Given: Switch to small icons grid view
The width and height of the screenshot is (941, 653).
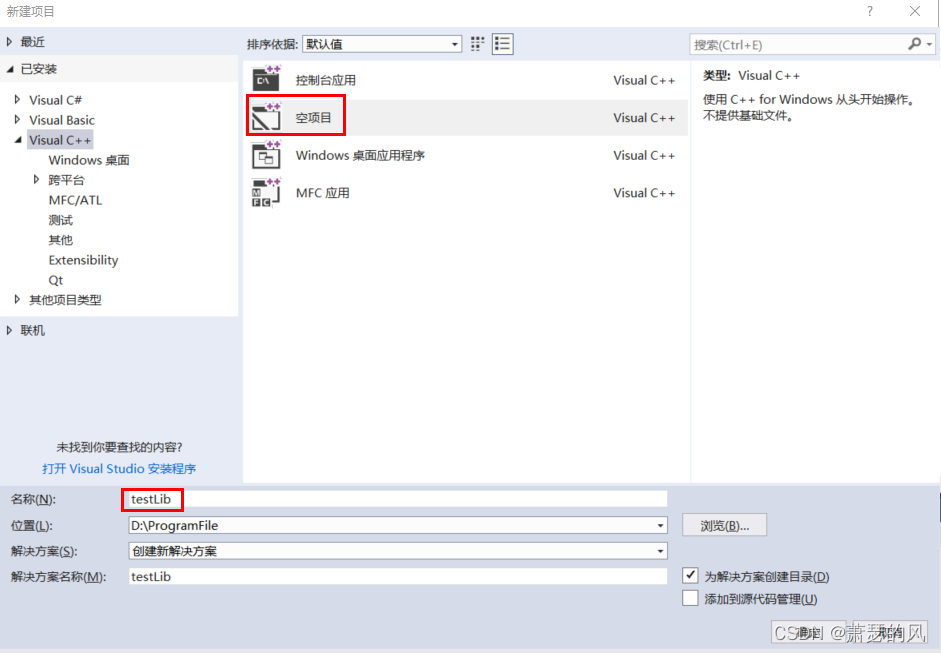Looking at the screenshot, I should pyautogui.click(x=477, y=44).
